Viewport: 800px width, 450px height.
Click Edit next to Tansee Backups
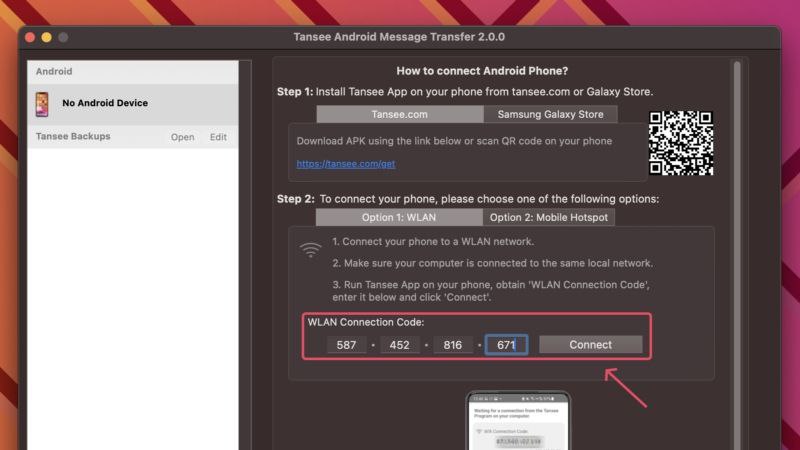pos(218,137)
